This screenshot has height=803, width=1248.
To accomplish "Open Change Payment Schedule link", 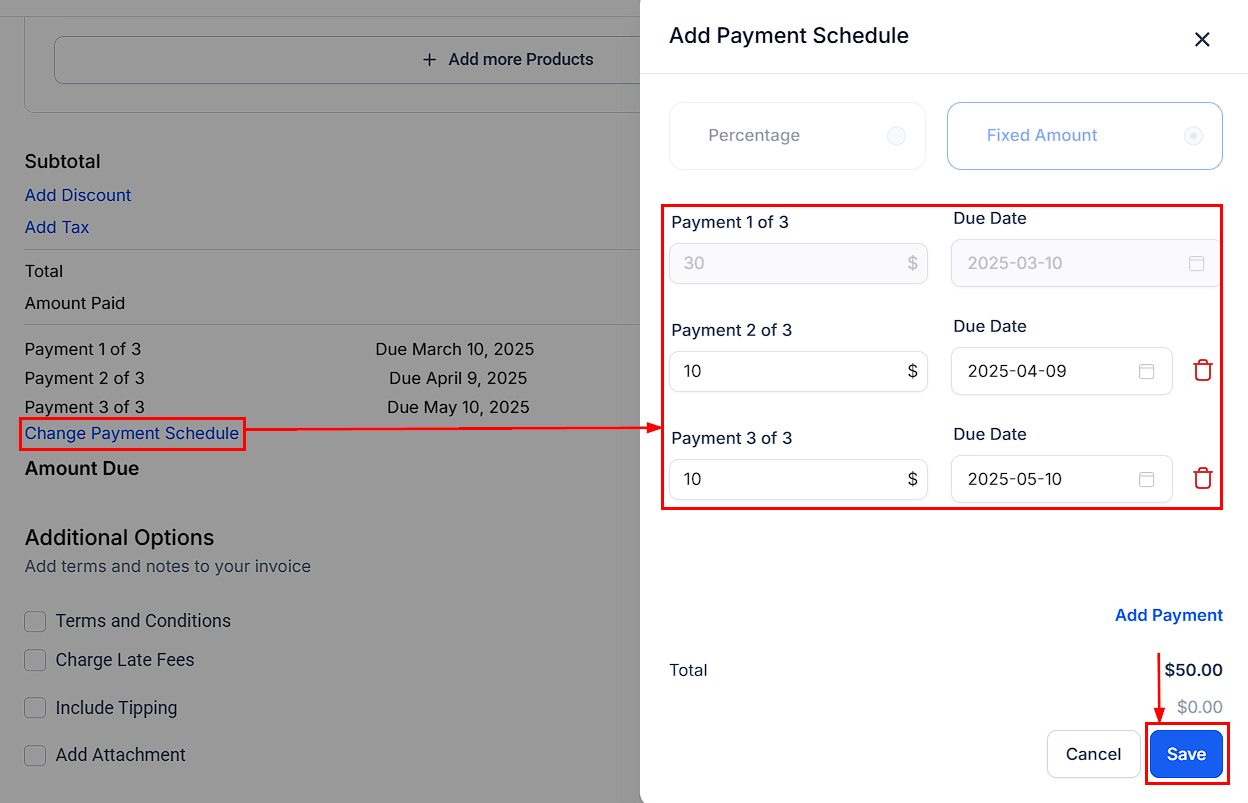I will point(132,434).
